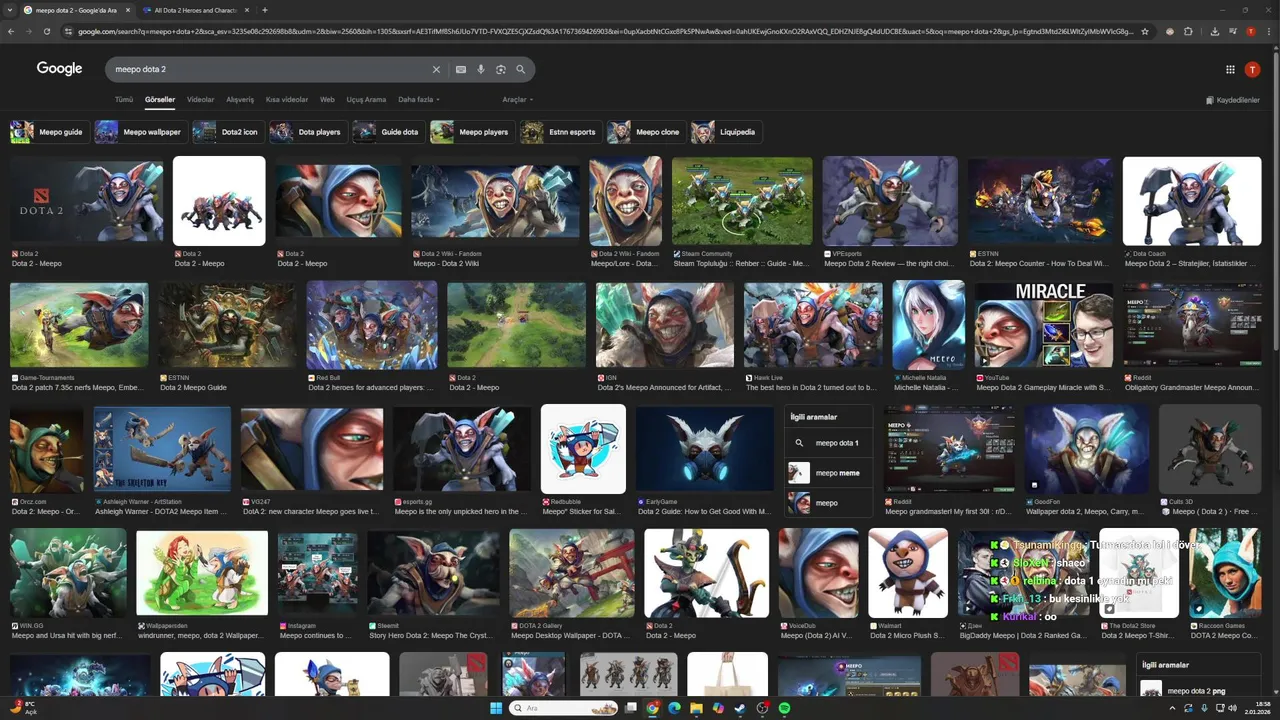Select the Dota2 icon filter chip
Viewport: 1280px width, 720px height.
[x=228, y=132]
